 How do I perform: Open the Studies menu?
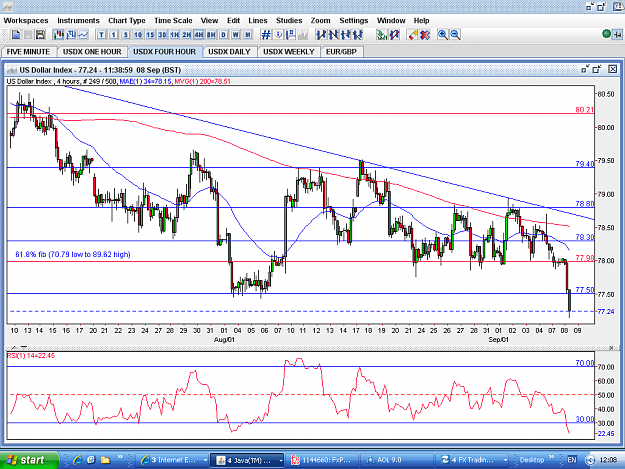[x=289, y=21]
